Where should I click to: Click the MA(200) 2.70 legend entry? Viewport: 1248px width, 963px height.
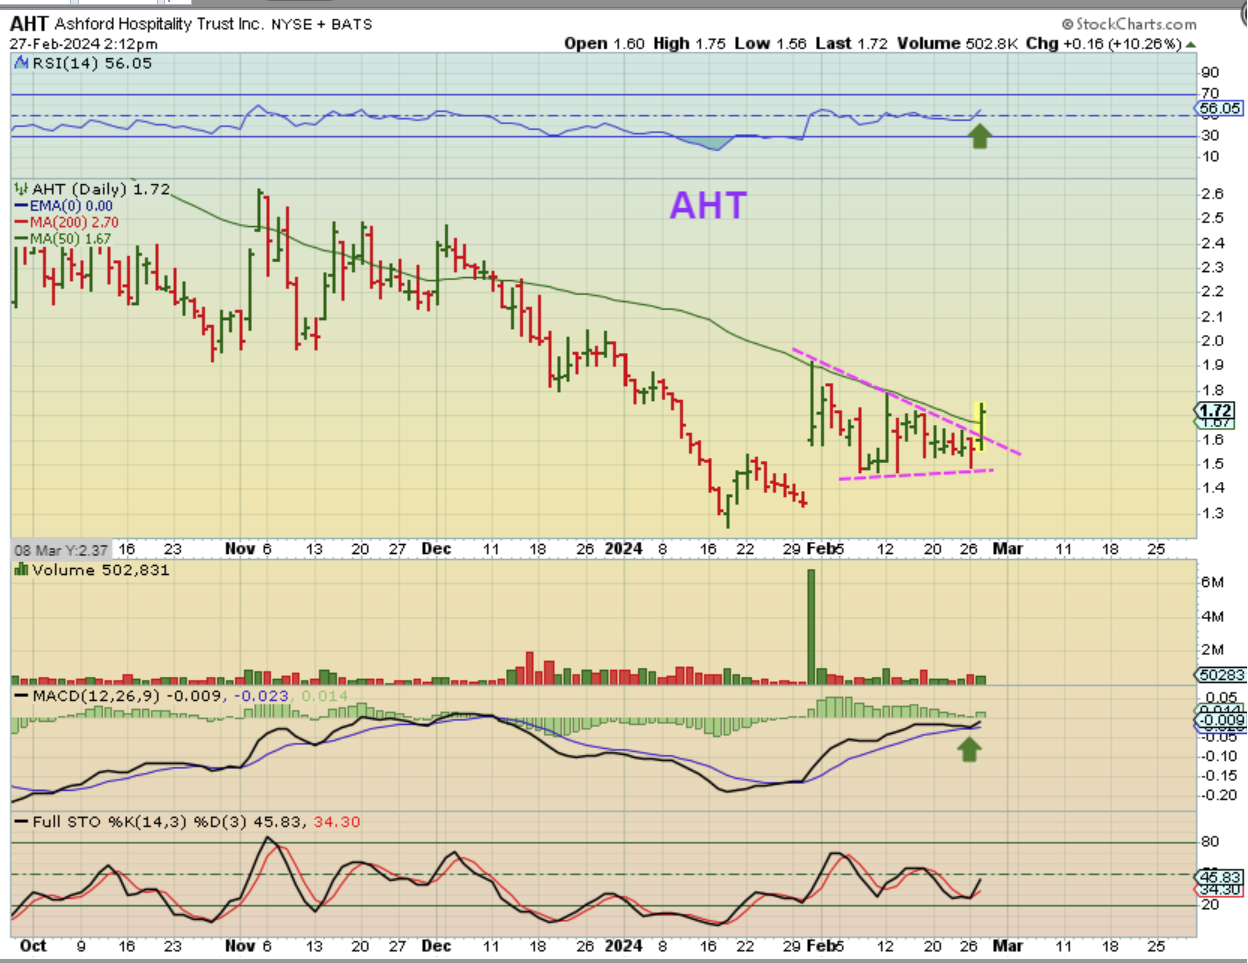(67, 222)
